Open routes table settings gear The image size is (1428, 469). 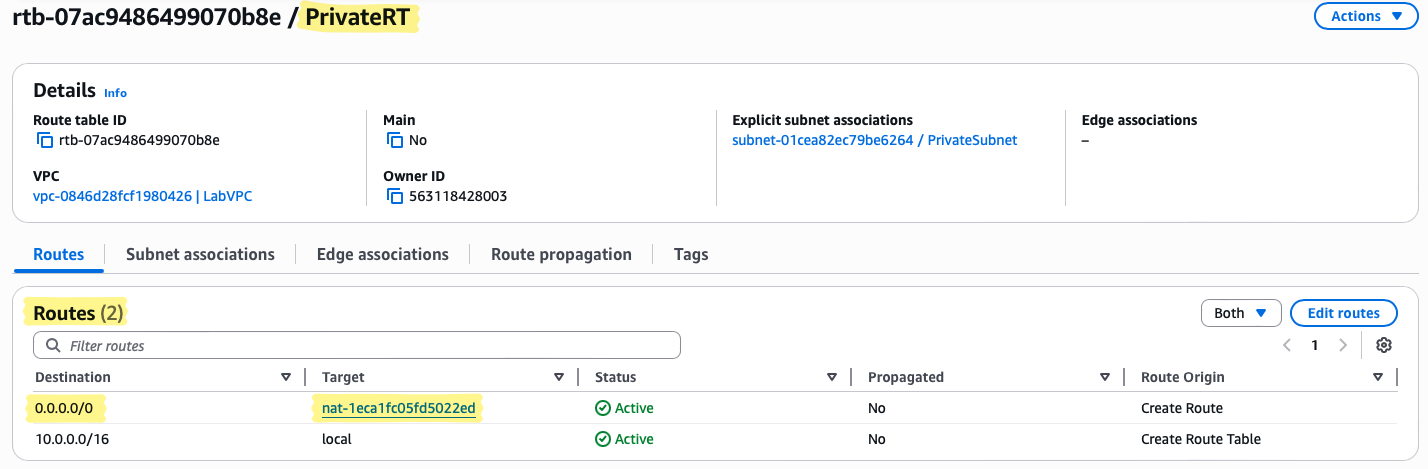(1384, 345)
